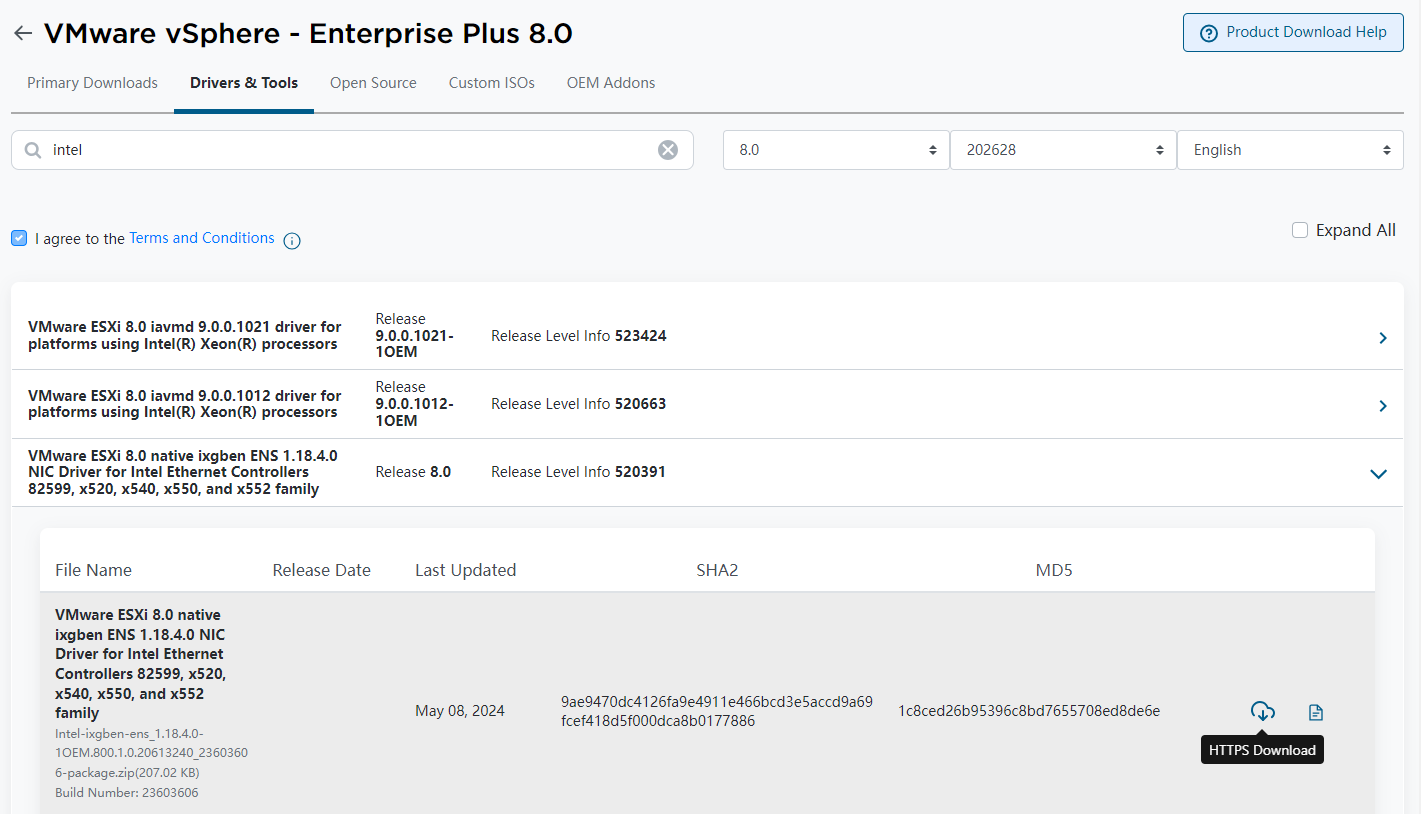Image resolution: width=1421 pixels, height=814 pixels.
Task: Click the SHA2 column header
Action: coord(717,570)
